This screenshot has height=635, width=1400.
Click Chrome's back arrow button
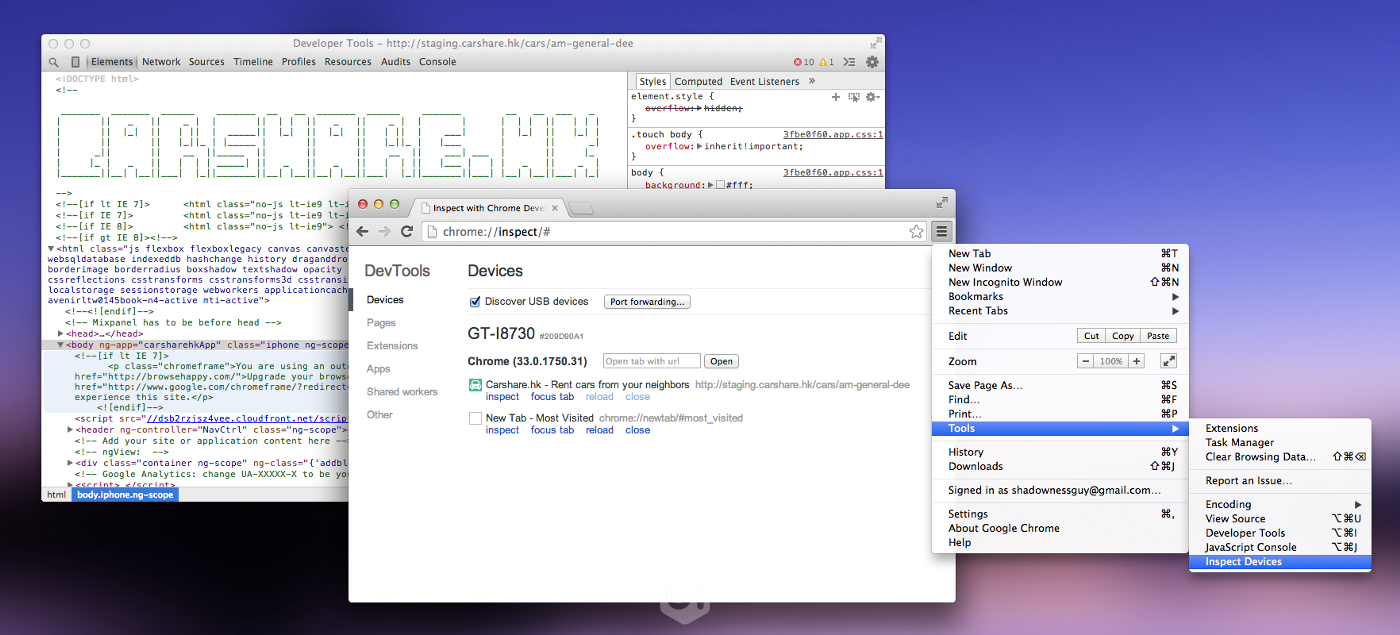click(363, 231)
